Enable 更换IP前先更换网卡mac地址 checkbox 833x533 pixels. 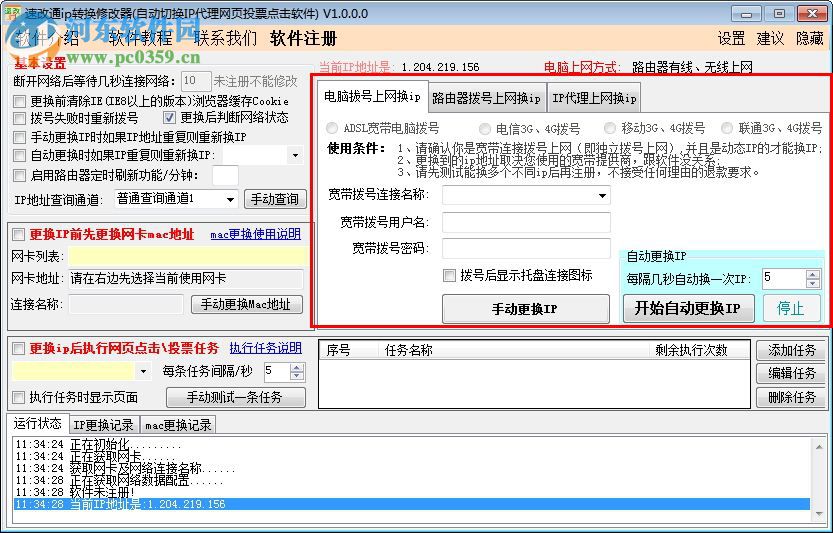[19, 234]
